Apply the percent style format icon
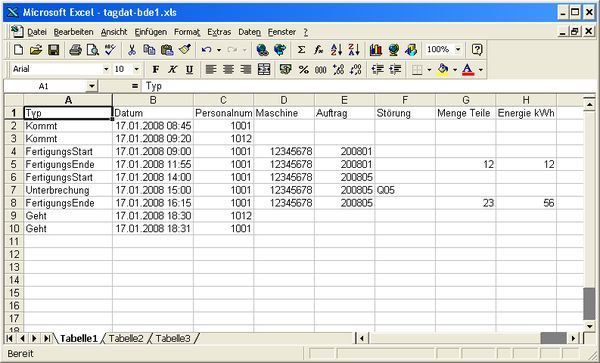 [303, 70]
